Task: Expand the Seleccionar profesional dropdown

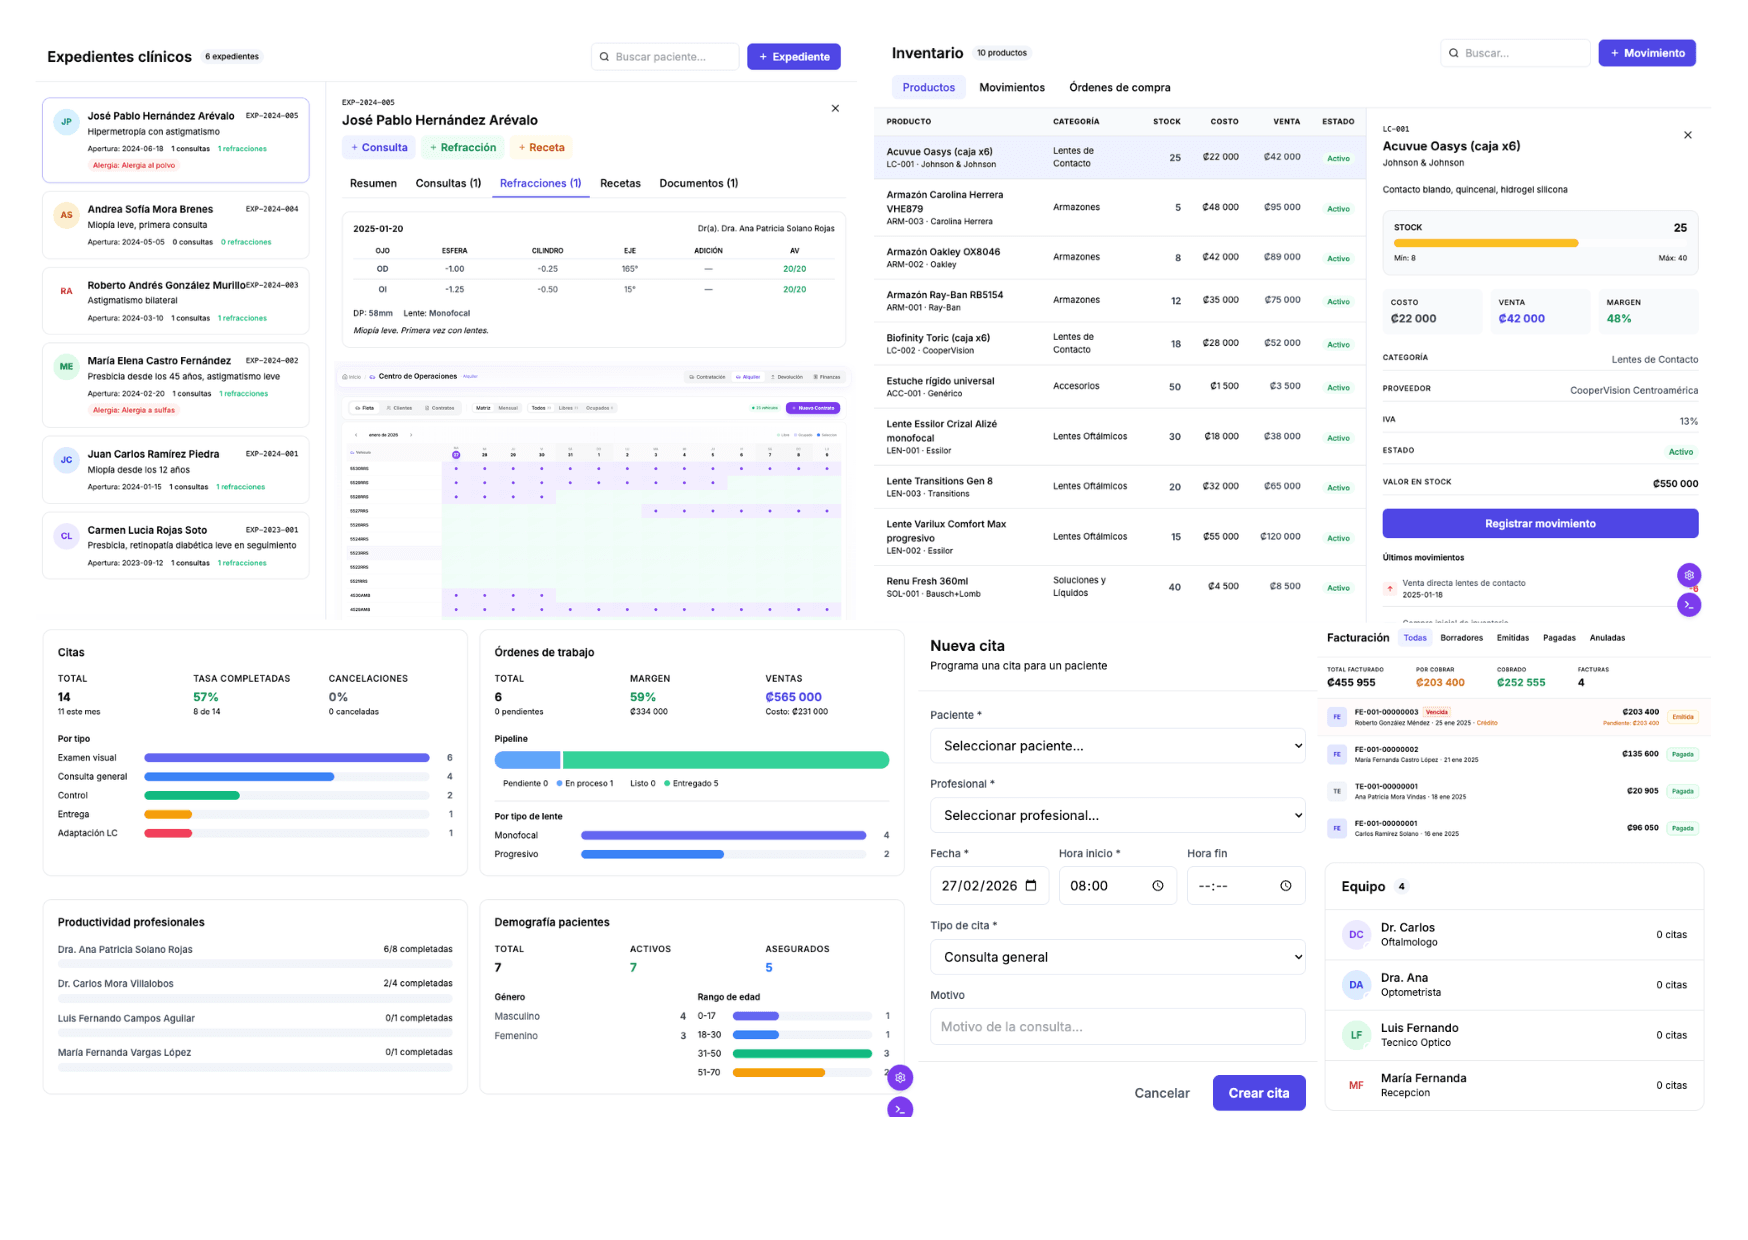Action: (x=1117, y=816)
